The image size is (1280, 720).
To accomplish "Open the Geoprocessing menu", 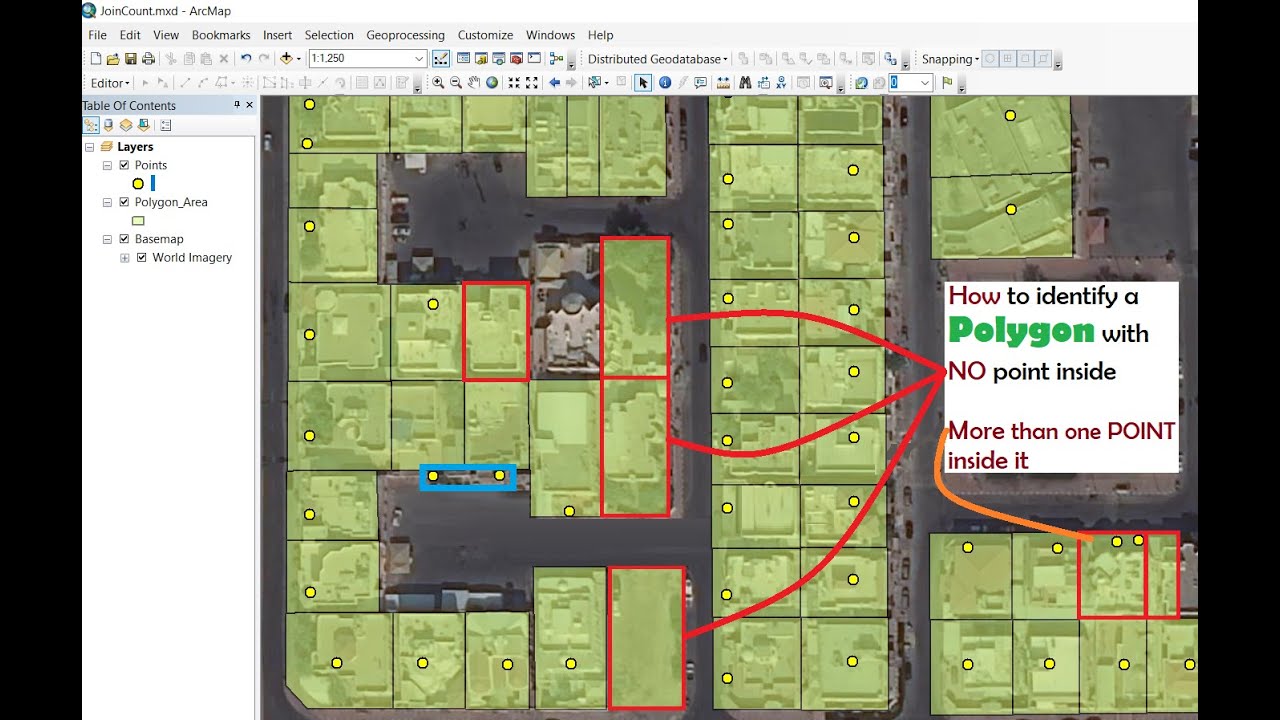I will coord(405,35).
